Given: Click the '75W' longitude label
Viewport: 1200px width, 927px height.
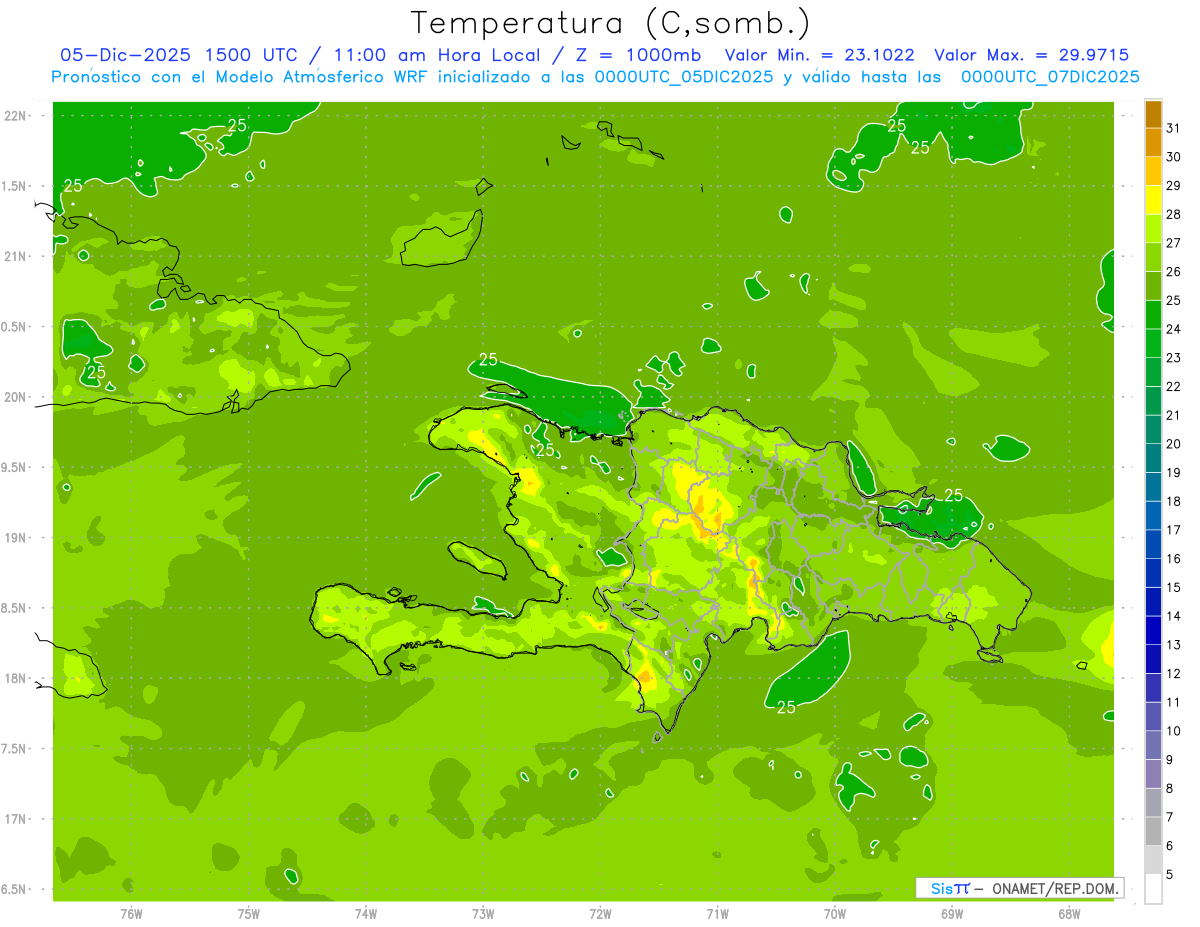Looking at the screenshot, I should pyautogui.click(x=249, y=913).
